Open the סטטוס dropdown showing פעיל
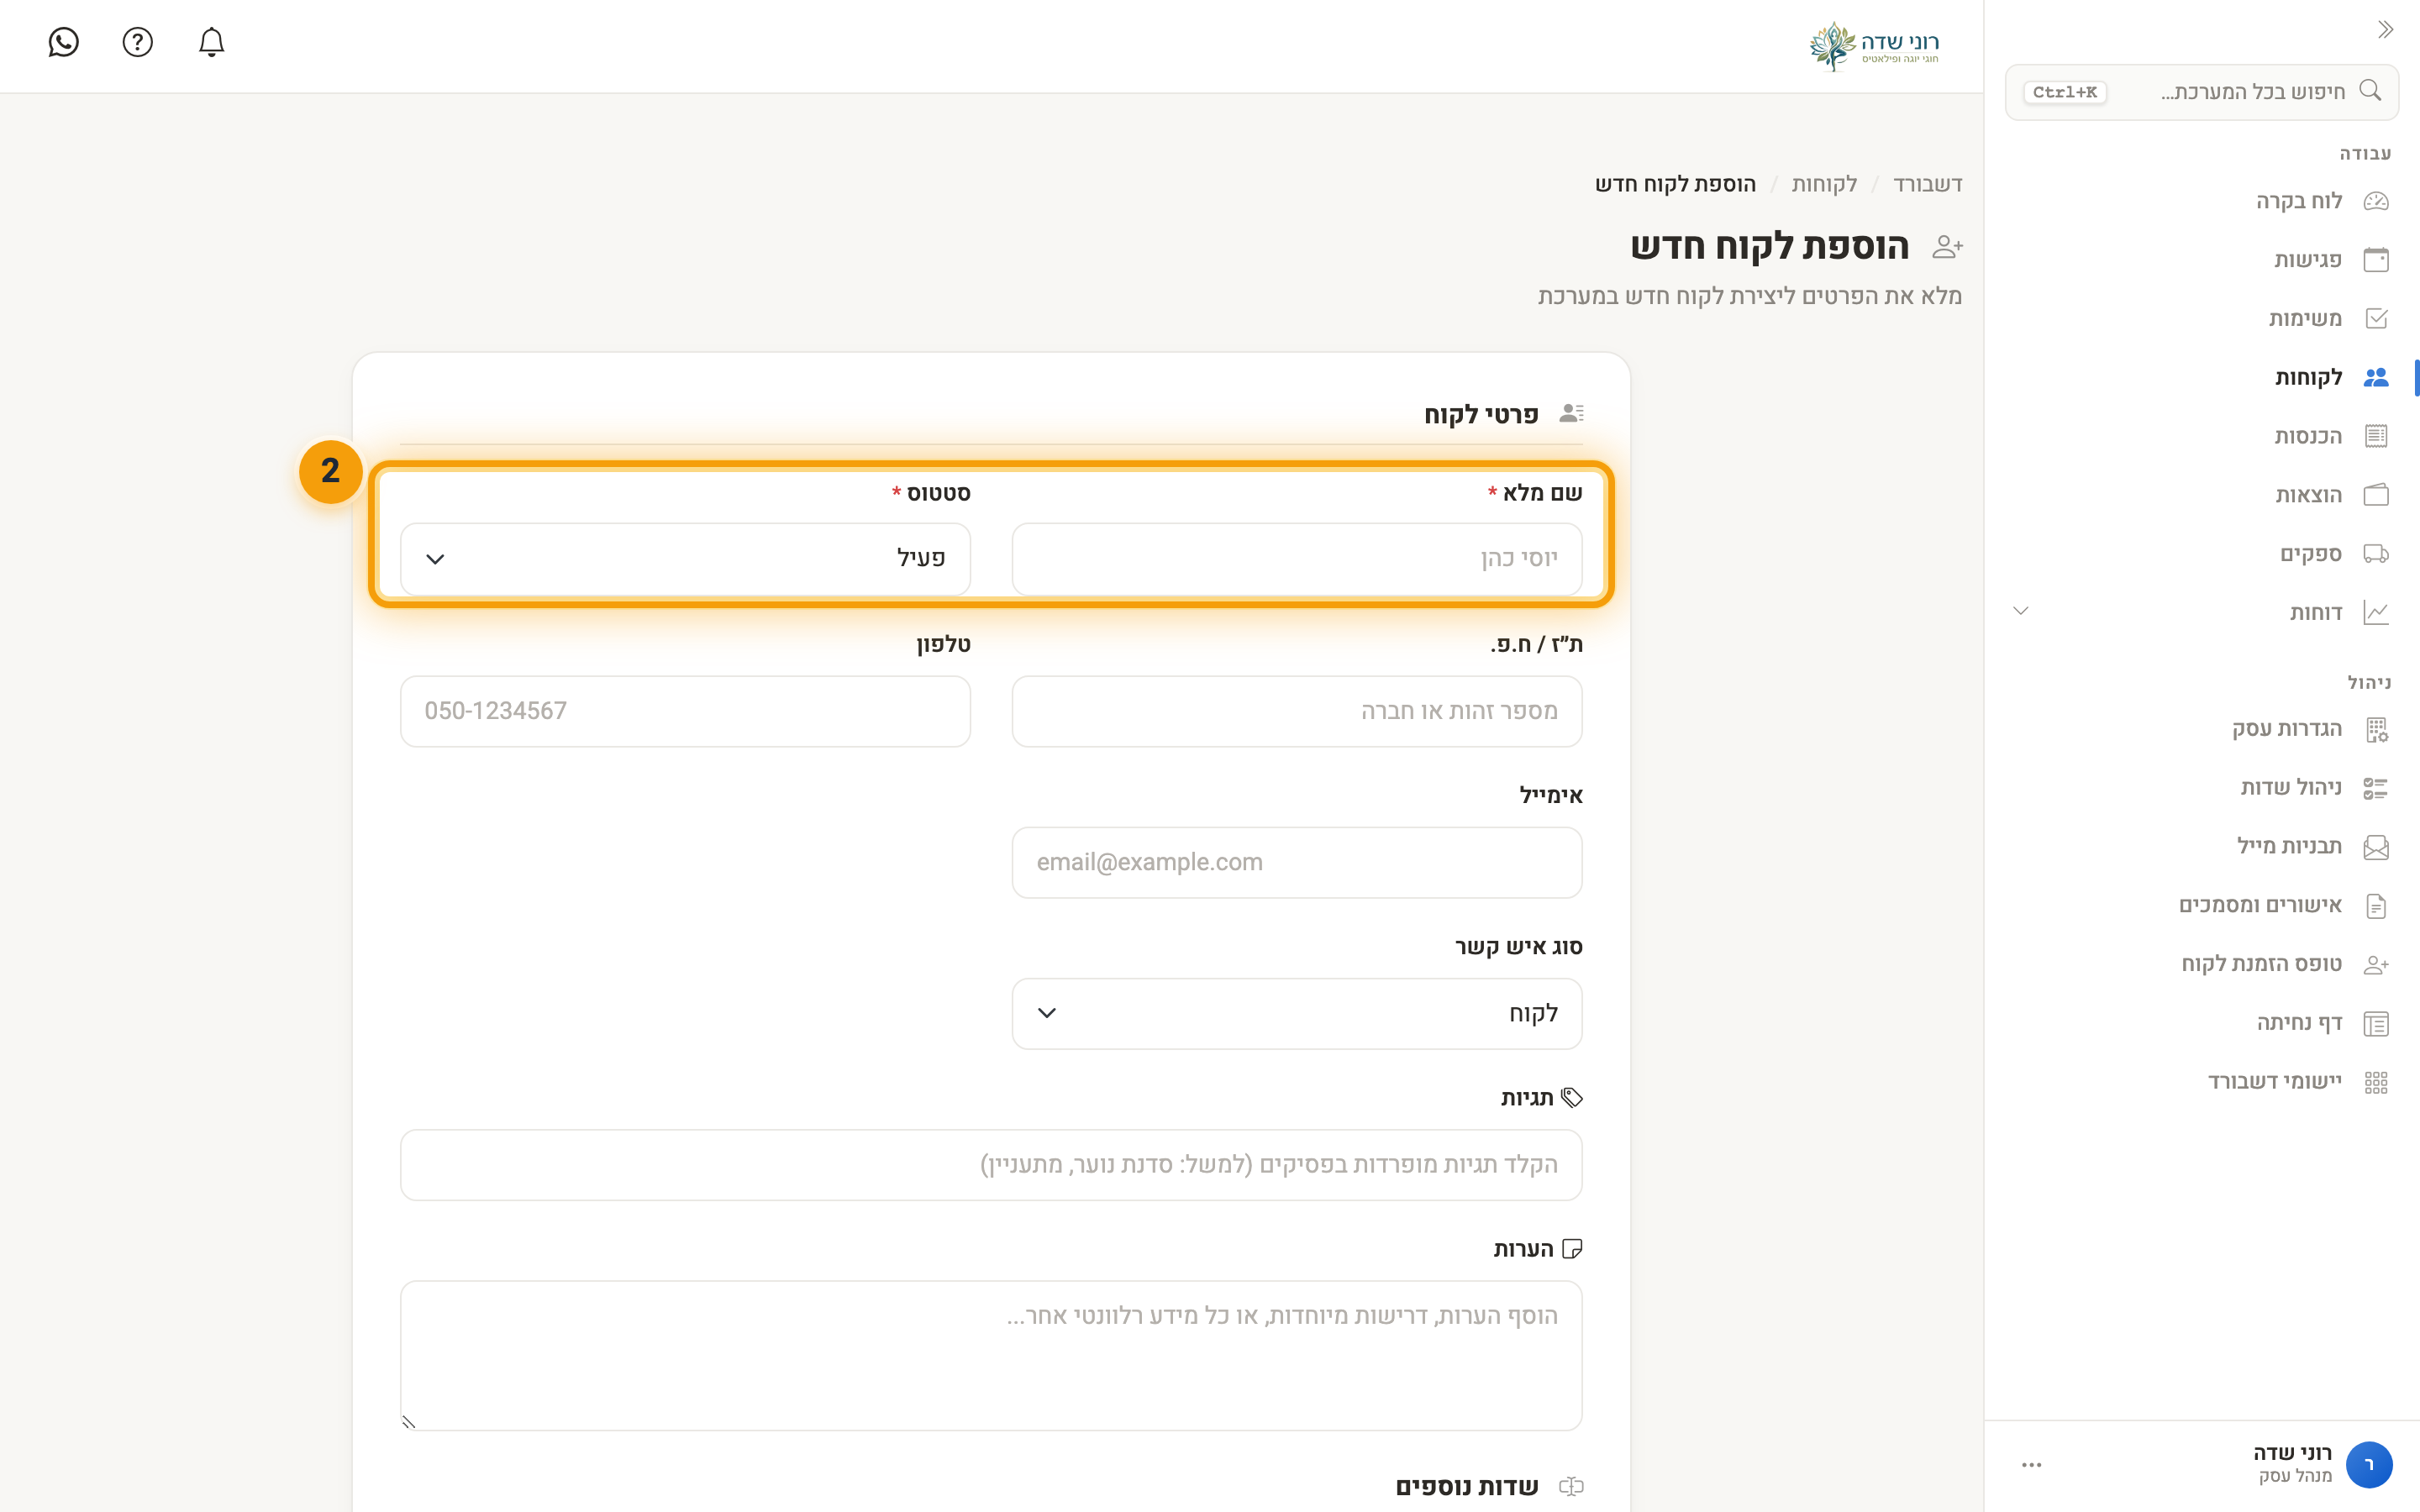 (685, 559)
